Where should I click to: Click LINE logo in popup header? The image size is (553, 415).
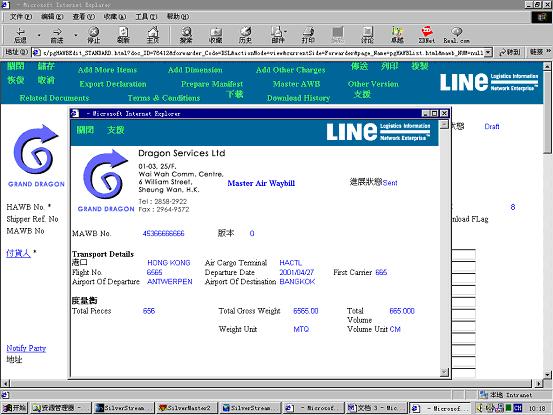(378, 132)
